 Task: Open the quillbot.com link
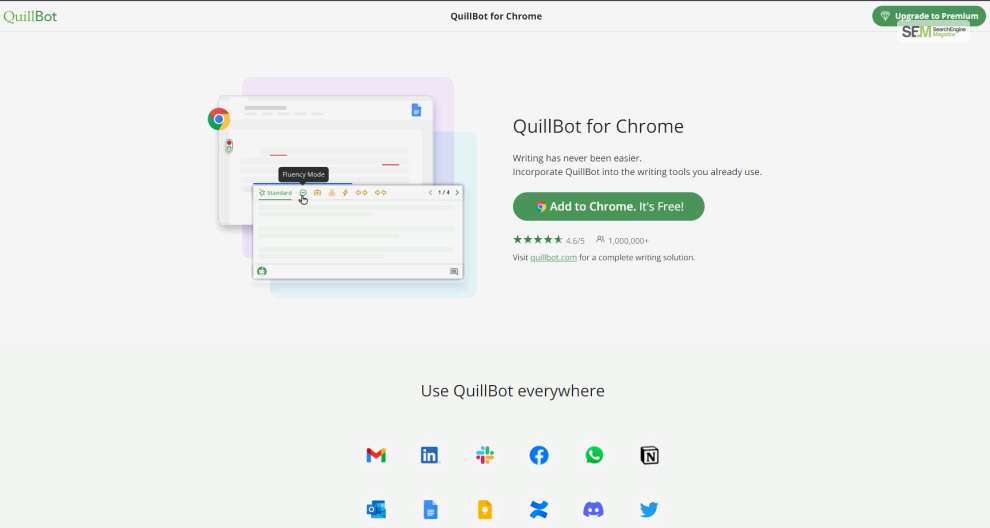(553, 258)
